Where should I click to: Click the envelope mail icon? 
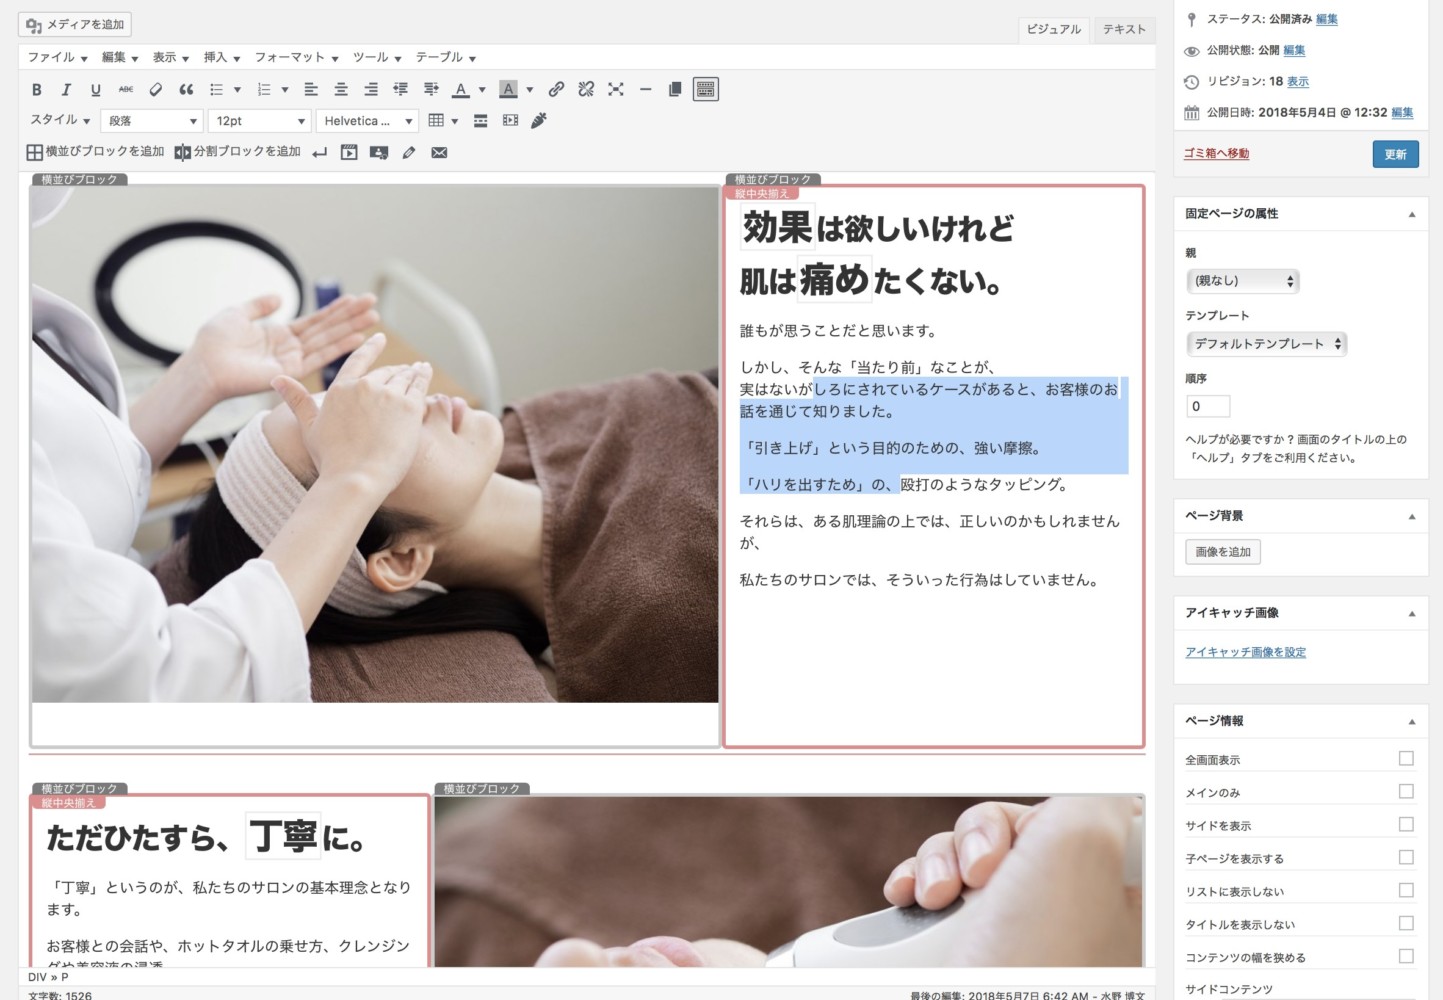[439, 153]
